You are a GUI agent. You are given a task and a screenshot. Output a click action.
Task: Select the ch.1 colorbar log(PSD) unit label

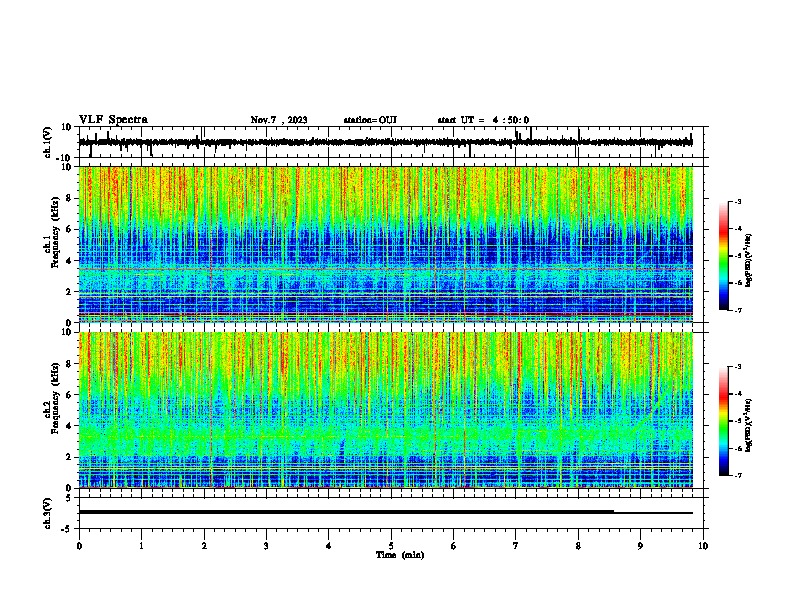(748, 261)
